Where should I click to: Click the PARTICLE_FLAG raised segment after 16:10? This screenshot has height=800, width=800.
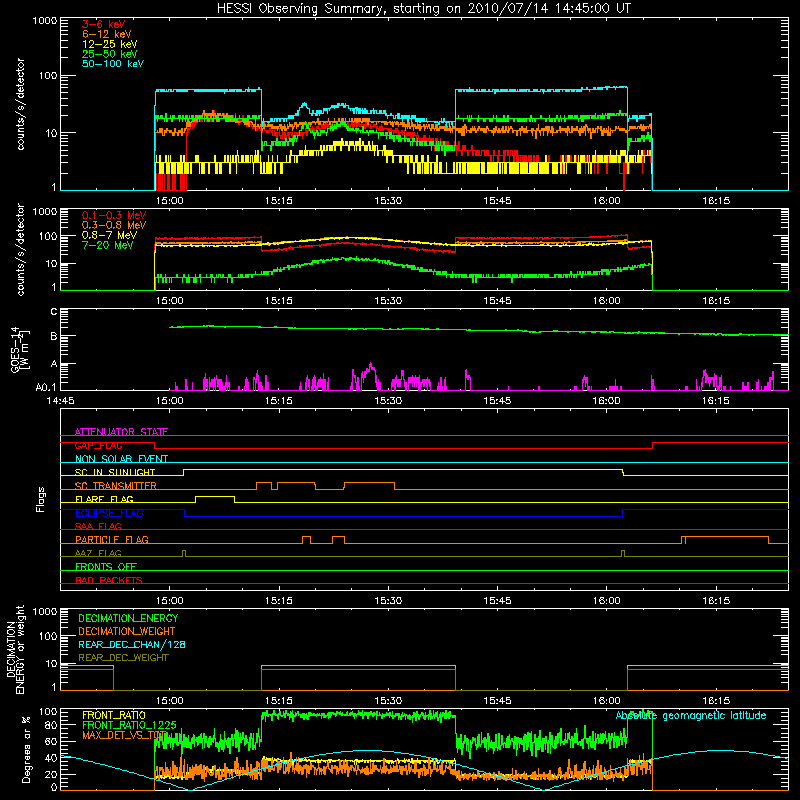(726, 537)
